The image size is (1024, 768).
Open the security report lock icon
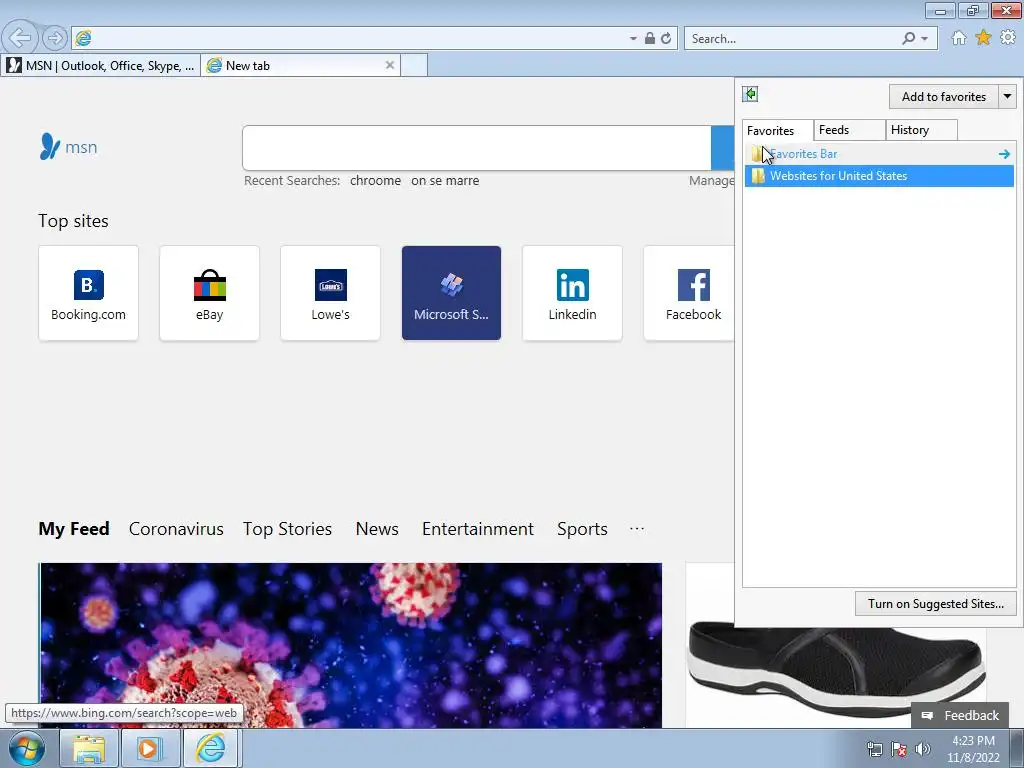click(650, 39)
